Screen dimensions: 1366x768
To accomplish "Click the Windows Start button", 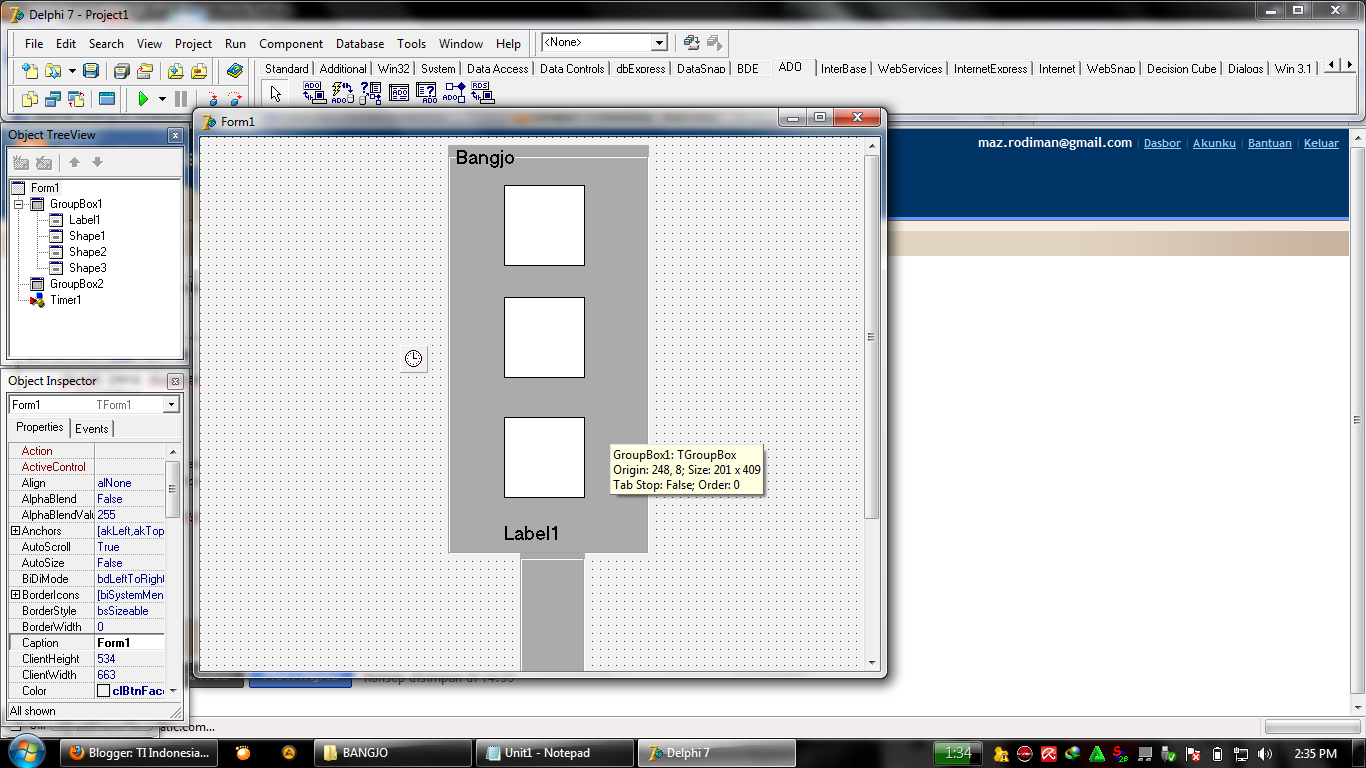I will point(27,752).
